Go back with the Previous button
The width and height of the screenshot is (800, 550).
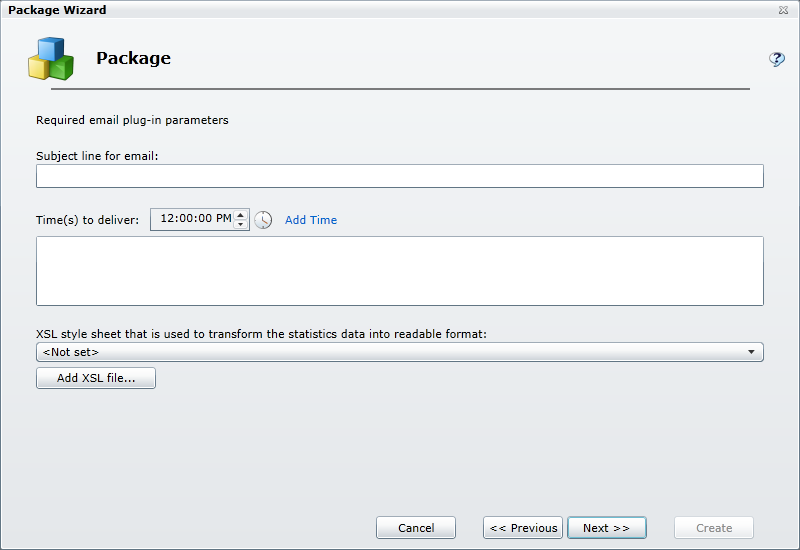point(523,528)
